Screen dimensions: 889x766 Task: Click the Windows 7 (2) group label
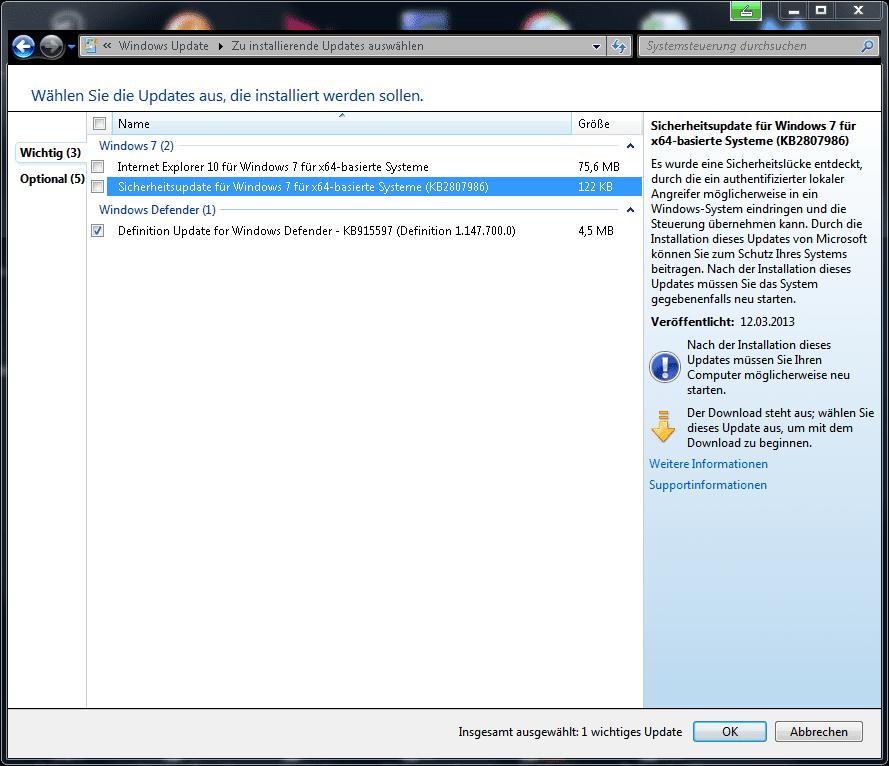(136, 146)
